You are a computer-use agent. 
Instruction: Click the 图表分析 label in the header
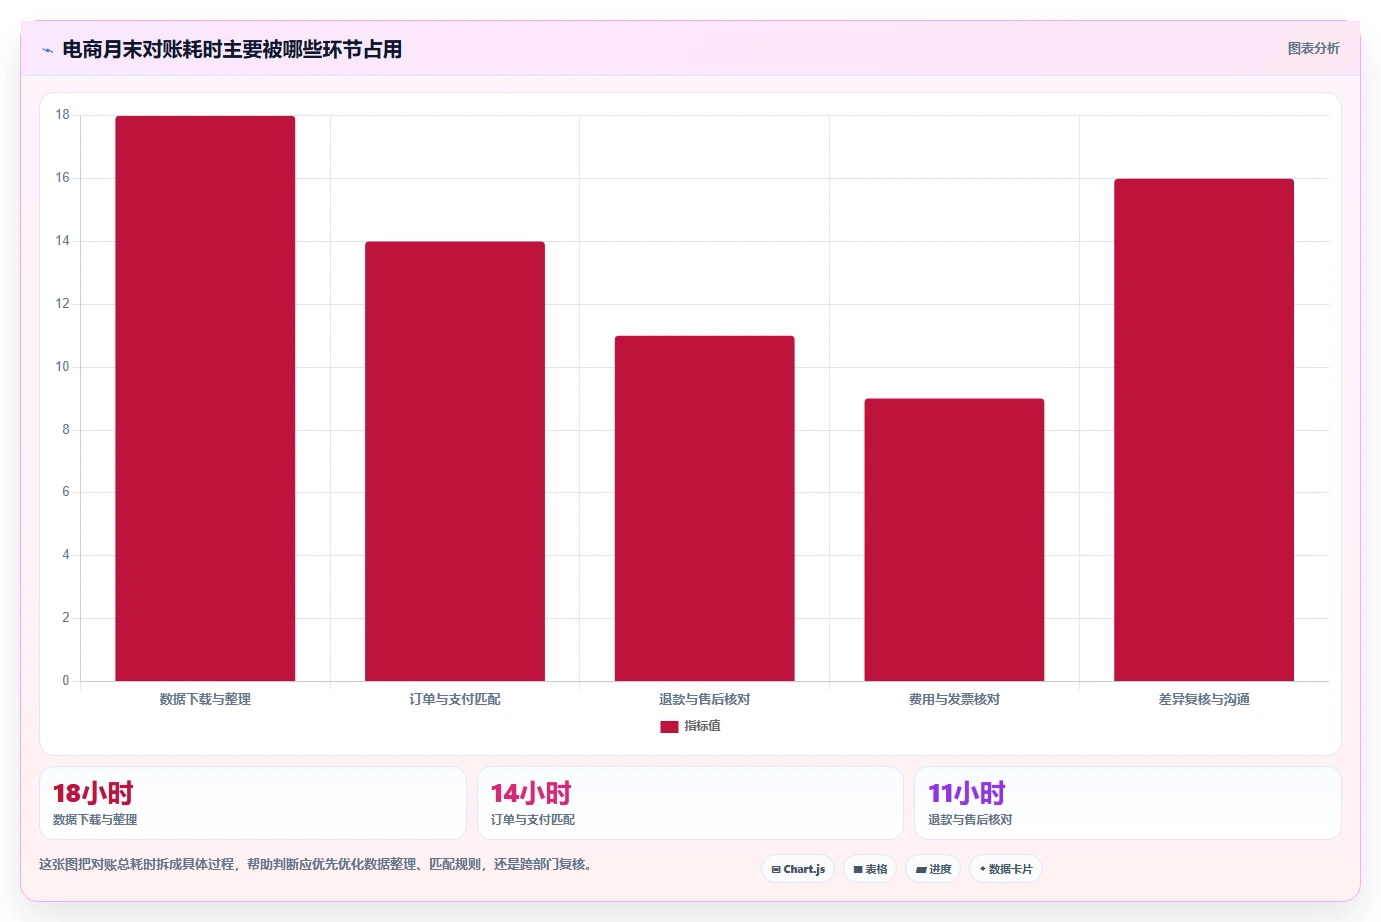(1313, 48)
